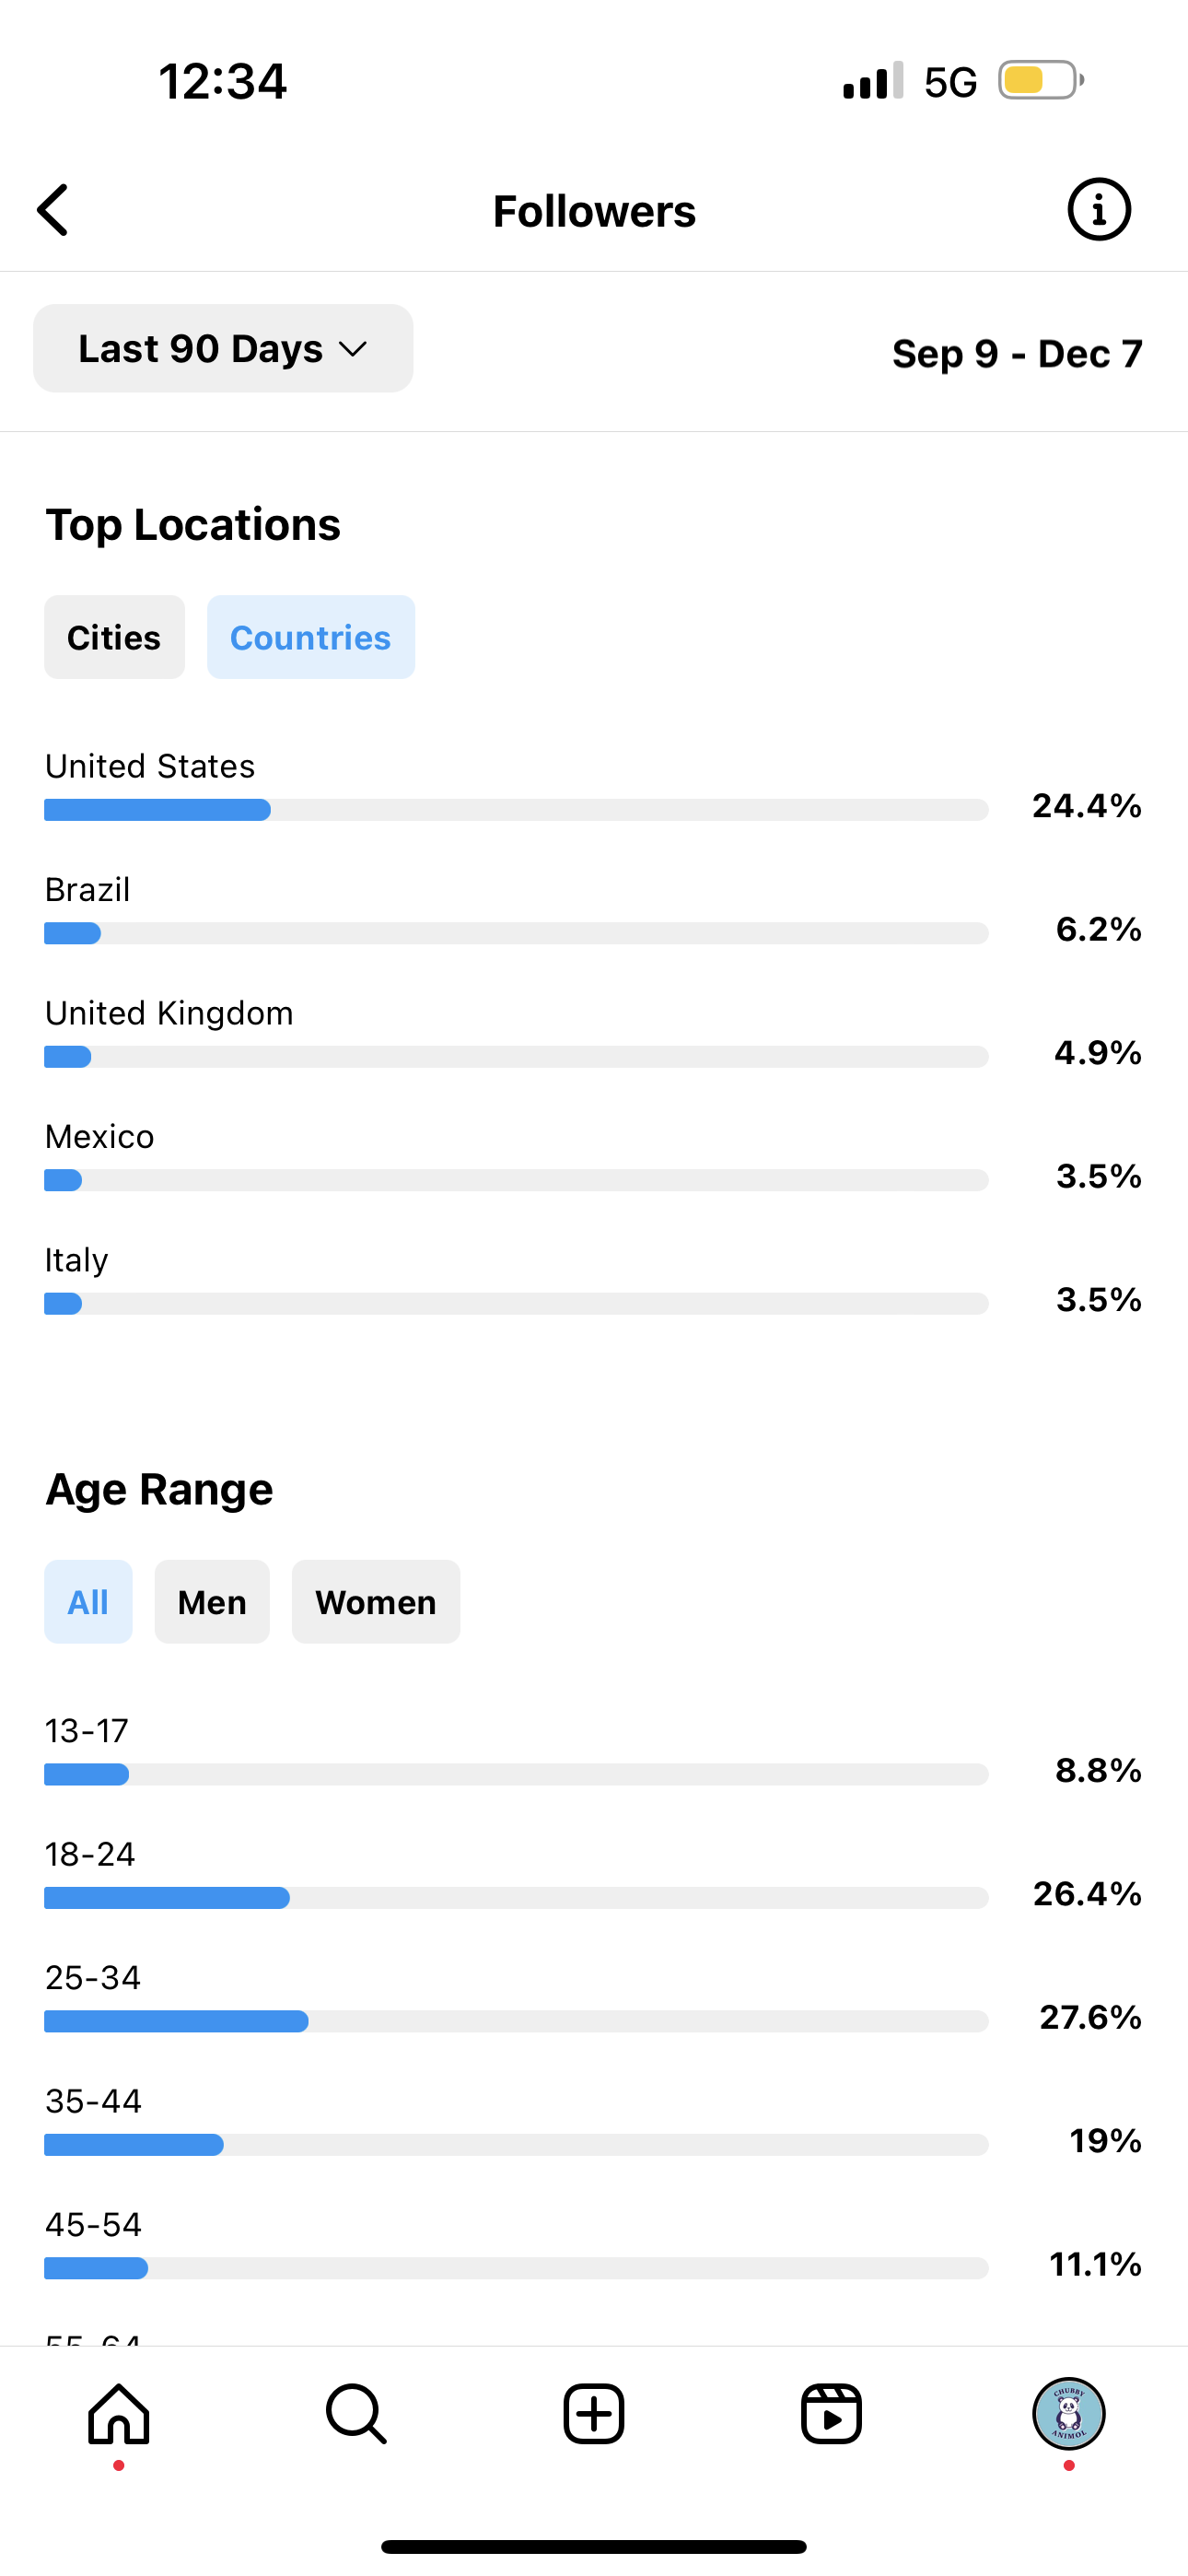1188x2576 pixels.
Task: Tap the United States percentage bar
Action: click(516, 810)
